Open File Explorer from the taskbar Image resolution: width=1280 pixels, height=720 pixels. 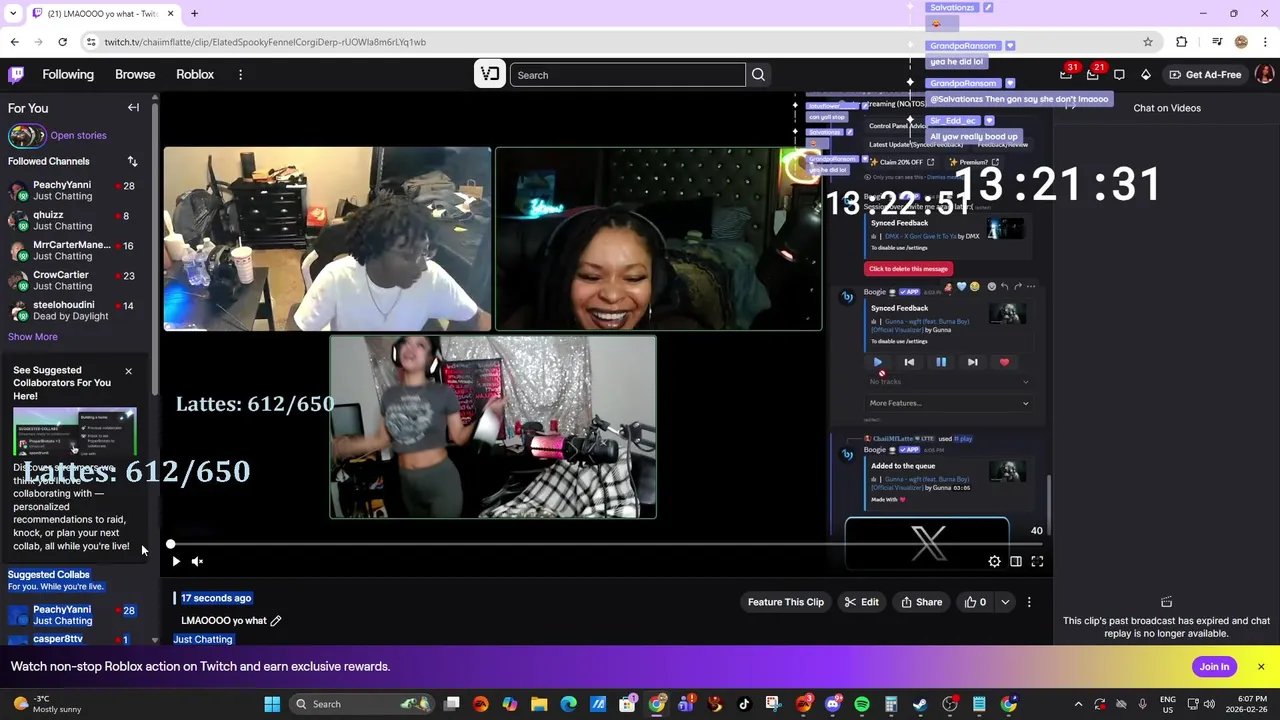pyautogui.click(x=539, y=704)
